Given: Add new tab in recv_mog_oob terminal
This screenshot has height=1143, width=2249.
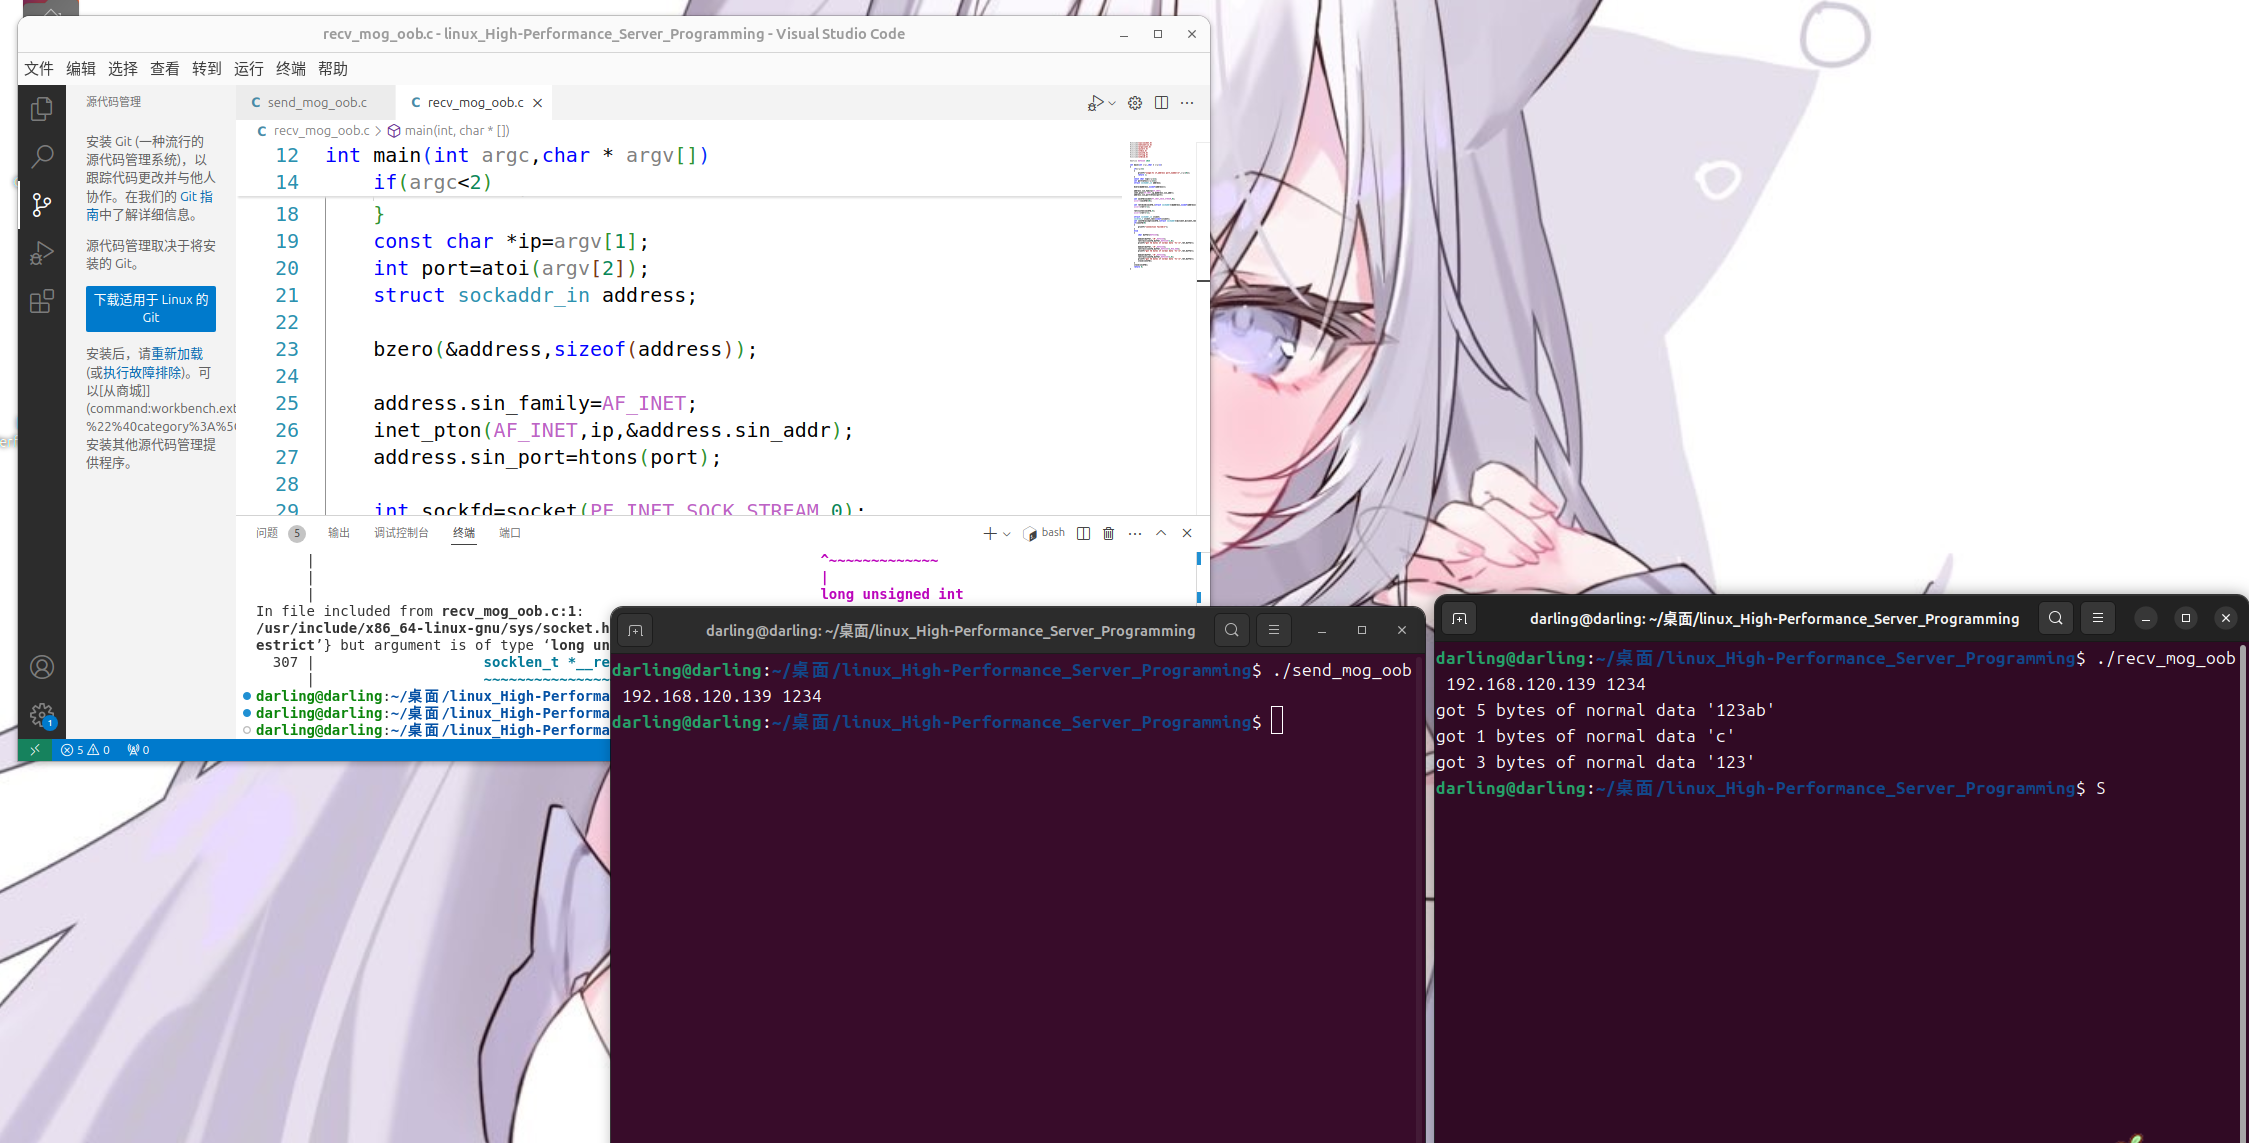Looking at the screenshot, I should [1459, 618].
